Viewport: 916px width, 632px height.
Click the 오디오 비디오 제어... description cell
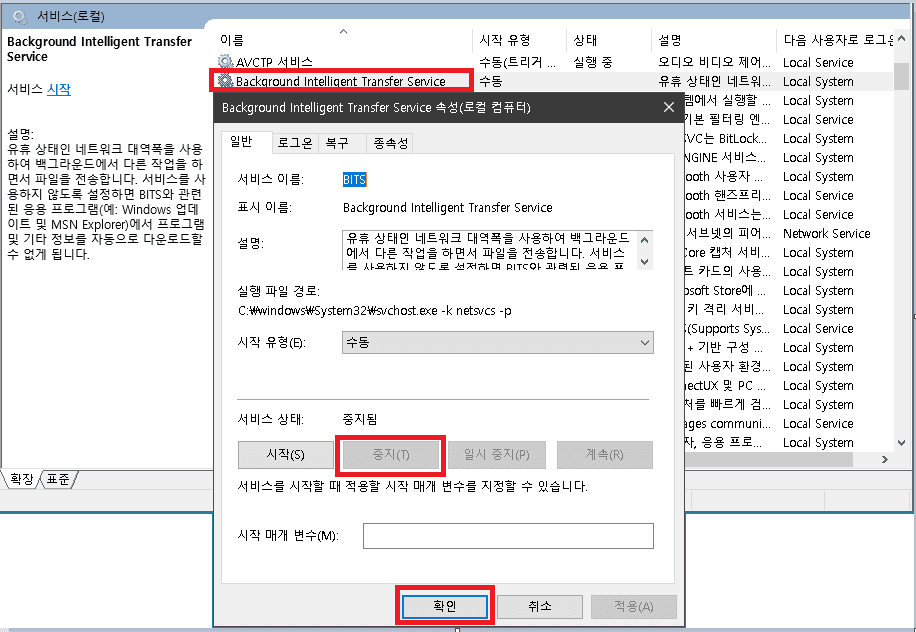[714, 62]
